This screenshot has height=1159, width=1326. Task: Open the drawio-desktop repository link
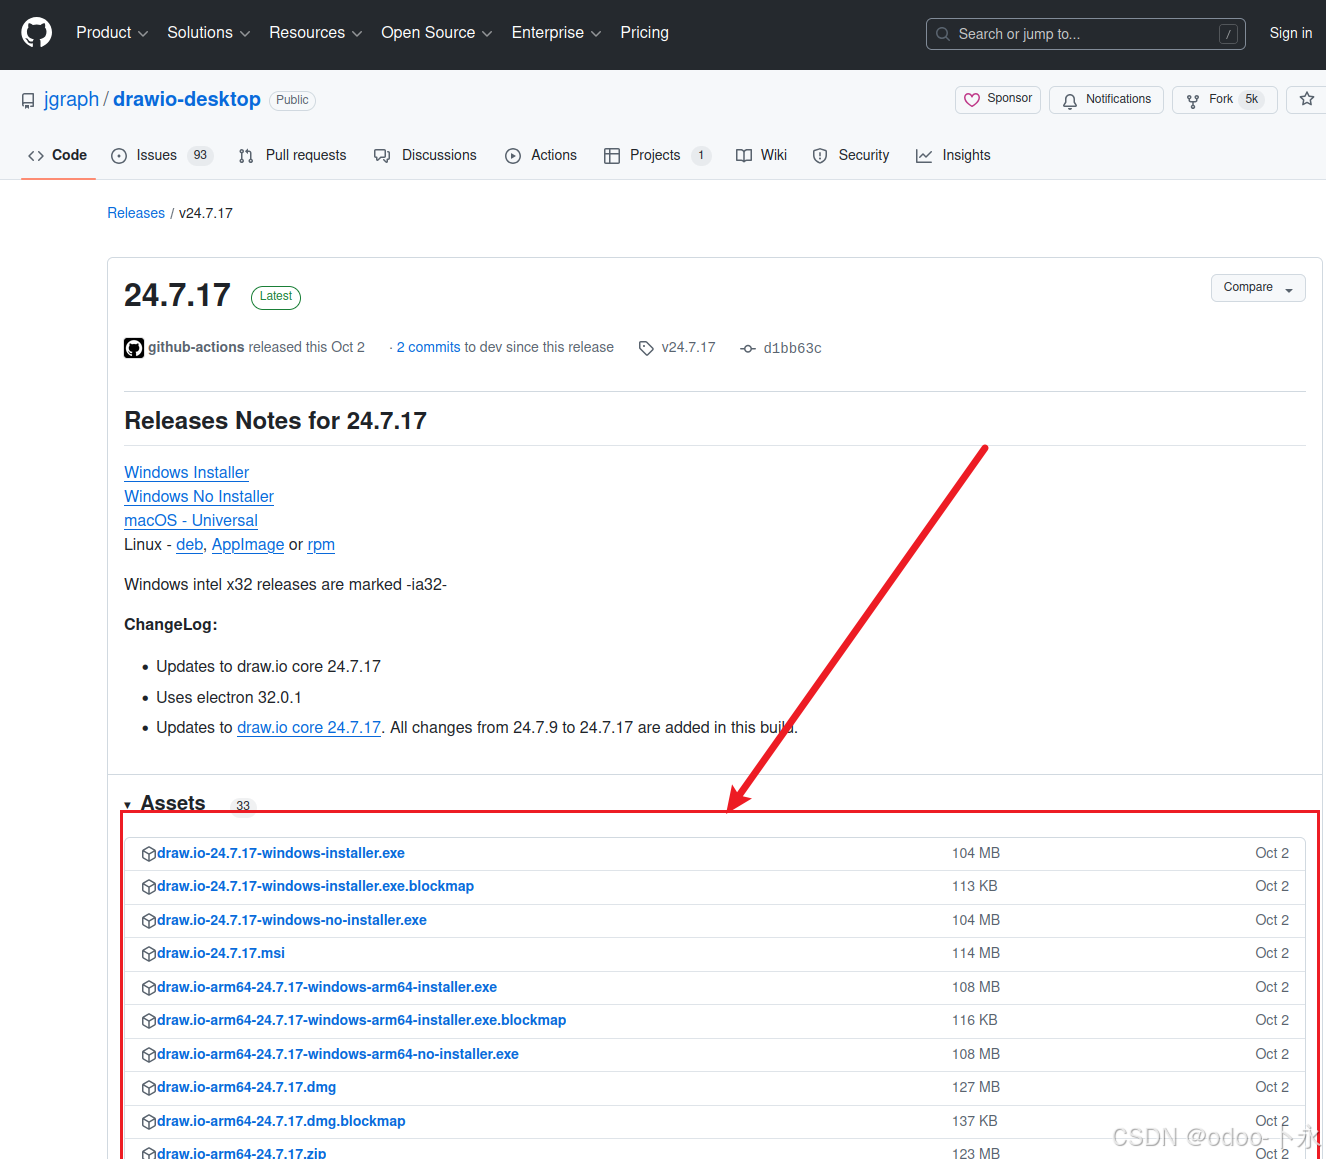[186, 99]
